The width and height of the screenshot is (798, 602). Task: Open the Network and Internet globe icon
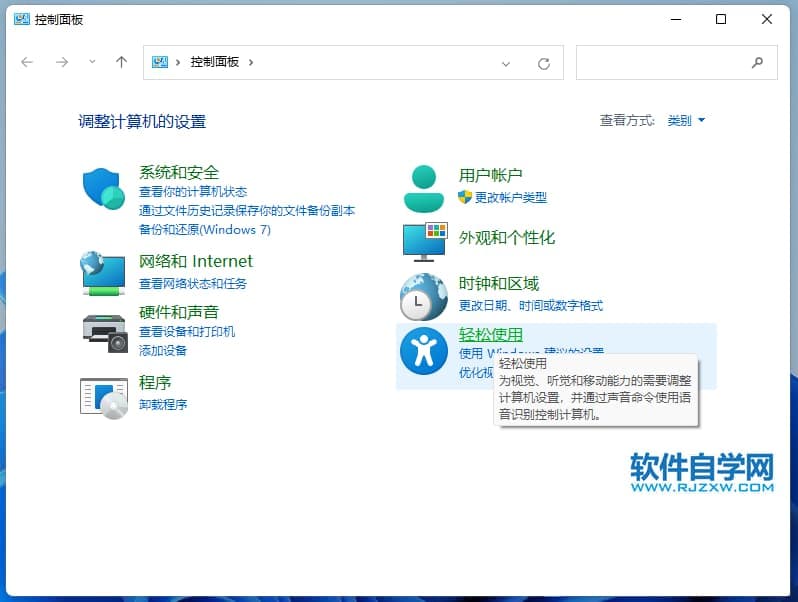coord(104,272)
